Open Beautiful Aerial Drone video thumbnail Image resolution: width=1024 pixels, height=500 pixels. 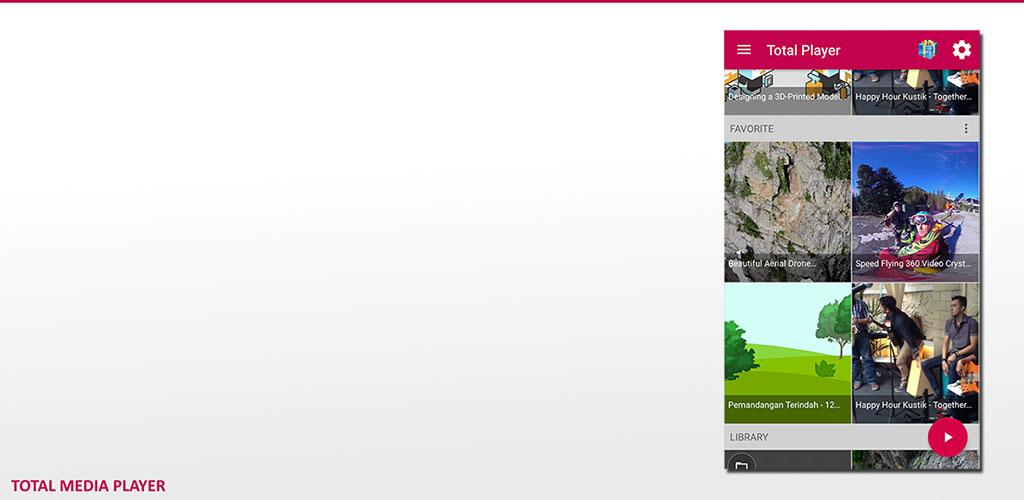pyautogui.click(x=788, y=211)
